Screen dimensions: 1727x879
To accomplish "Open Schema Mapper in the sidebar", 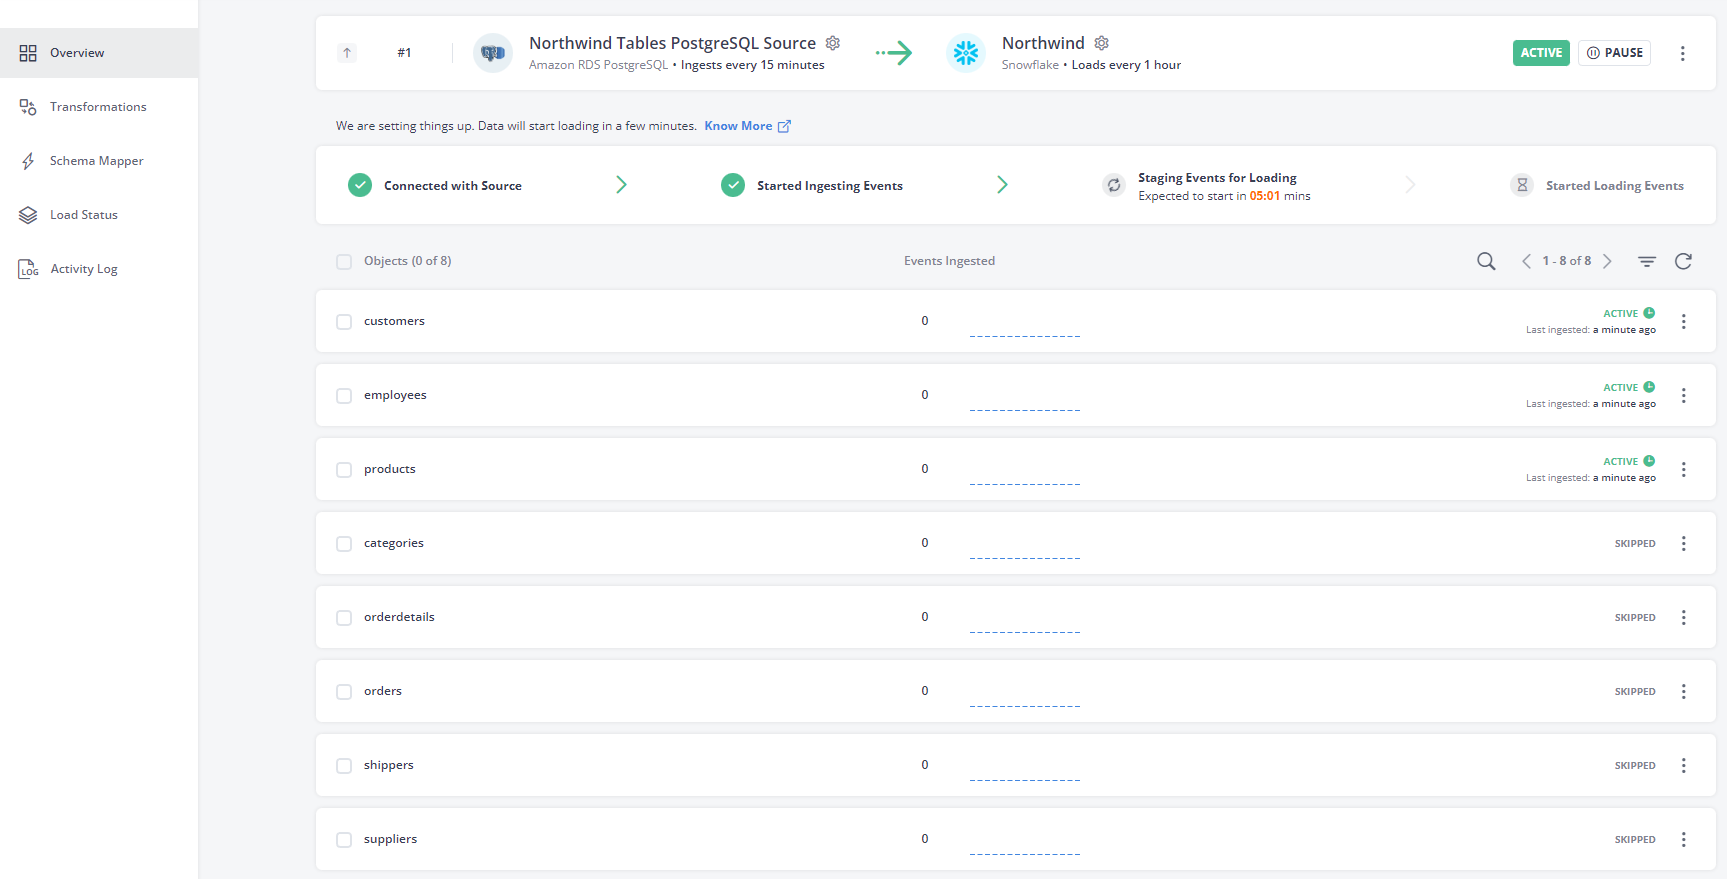I will (99, 161).
